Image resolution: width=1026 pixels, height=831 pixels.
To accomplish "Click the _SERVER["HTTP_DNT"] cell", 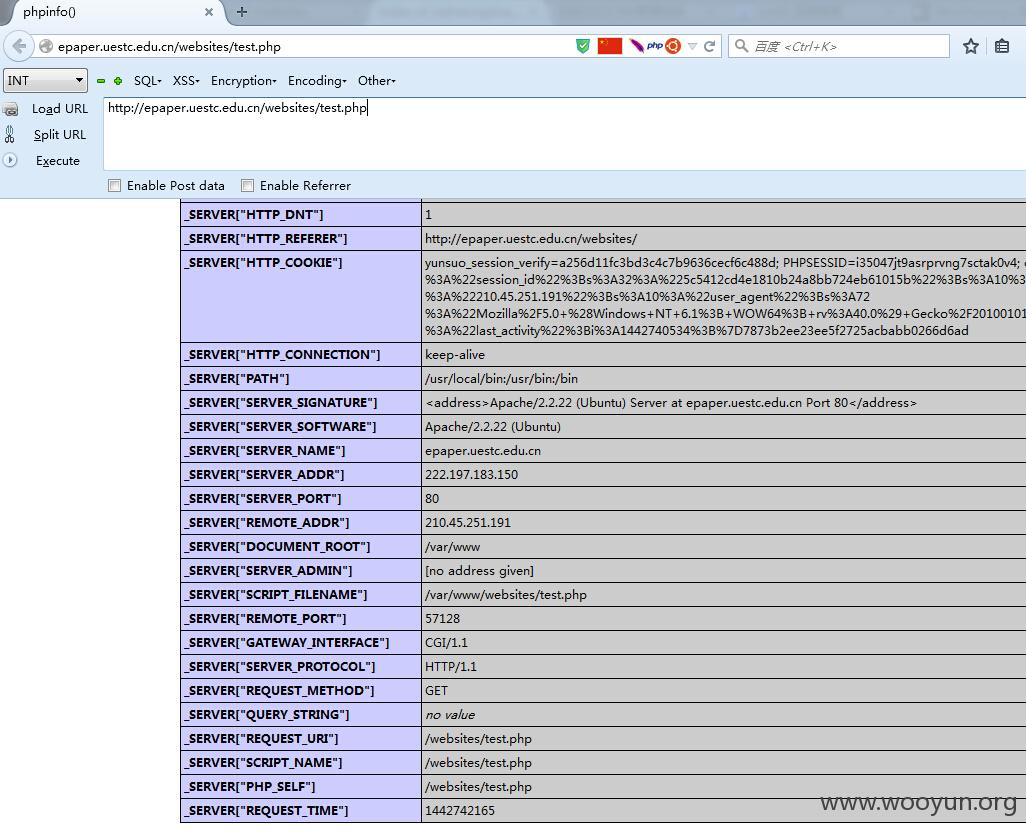I will [x=301, y=215].
